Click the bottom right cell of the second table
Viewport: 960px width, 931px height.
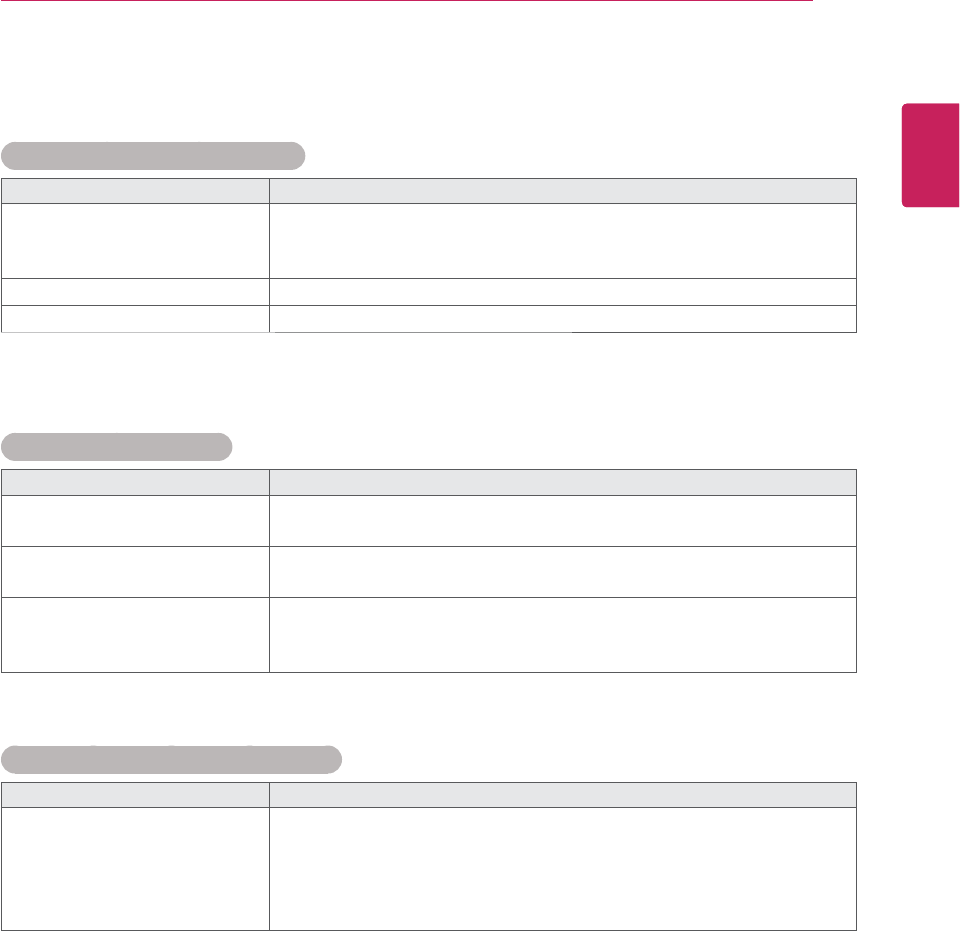(x=563, y=634)
